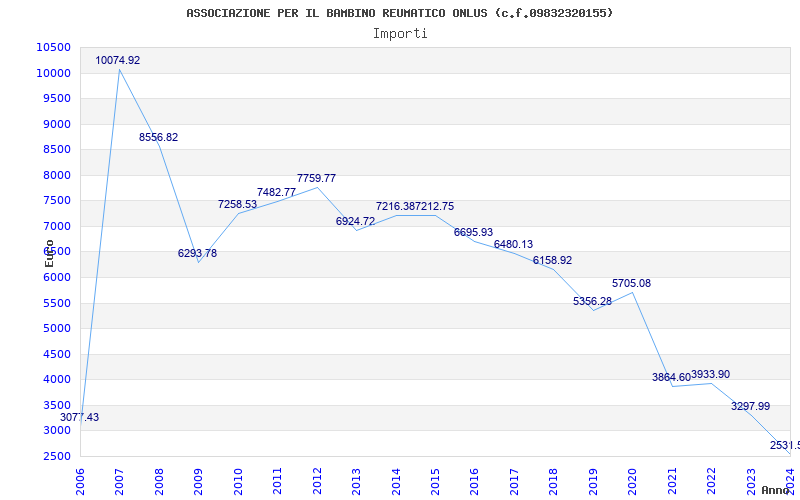Click the 2017 year axis label
This screenshot has width=800, height=500.
point(514,481)
